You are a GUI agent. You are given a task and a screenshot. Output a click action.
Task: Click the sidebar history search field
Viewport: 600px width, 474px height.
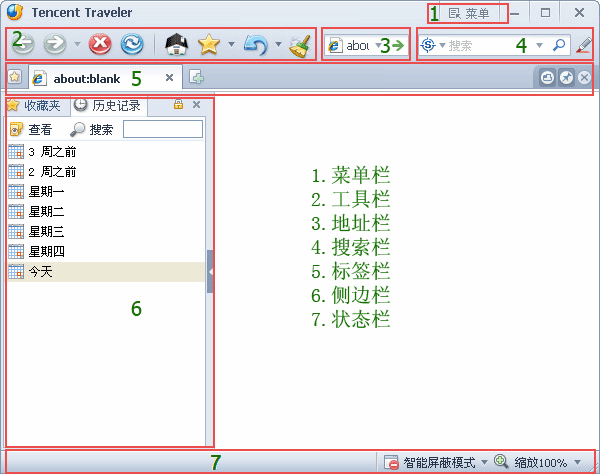point(163,129)
